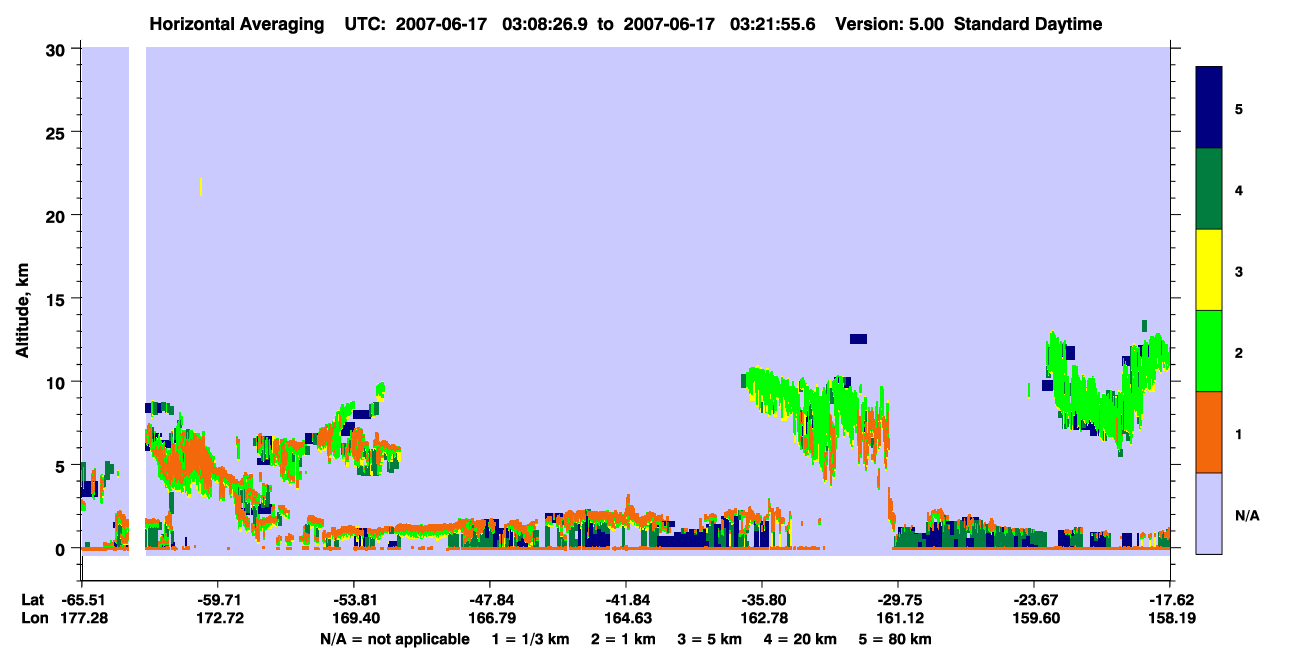
Task: Click the start time '03:08:26.9'
Action: tap(544, 24)
